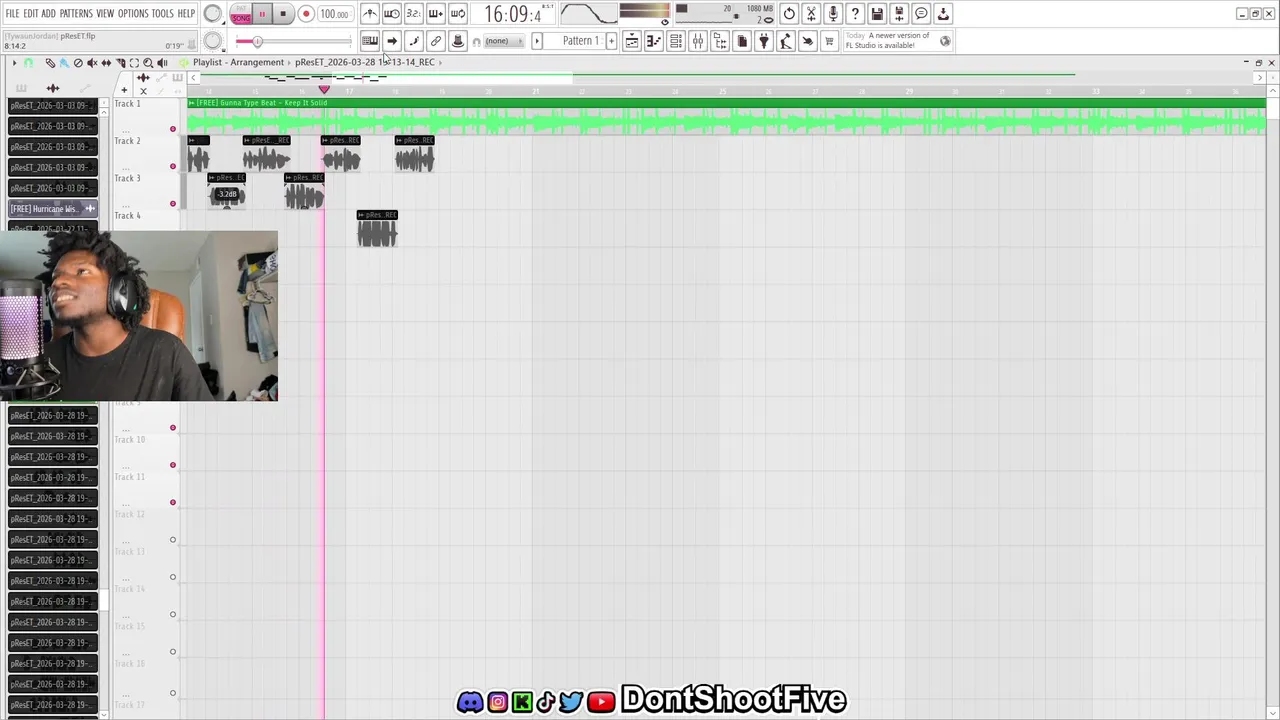Select the [FREE] Hurricane Wis.. sample in picker
The width and height of the screenshot is (1280, 720).
click(x=53, y=209)
